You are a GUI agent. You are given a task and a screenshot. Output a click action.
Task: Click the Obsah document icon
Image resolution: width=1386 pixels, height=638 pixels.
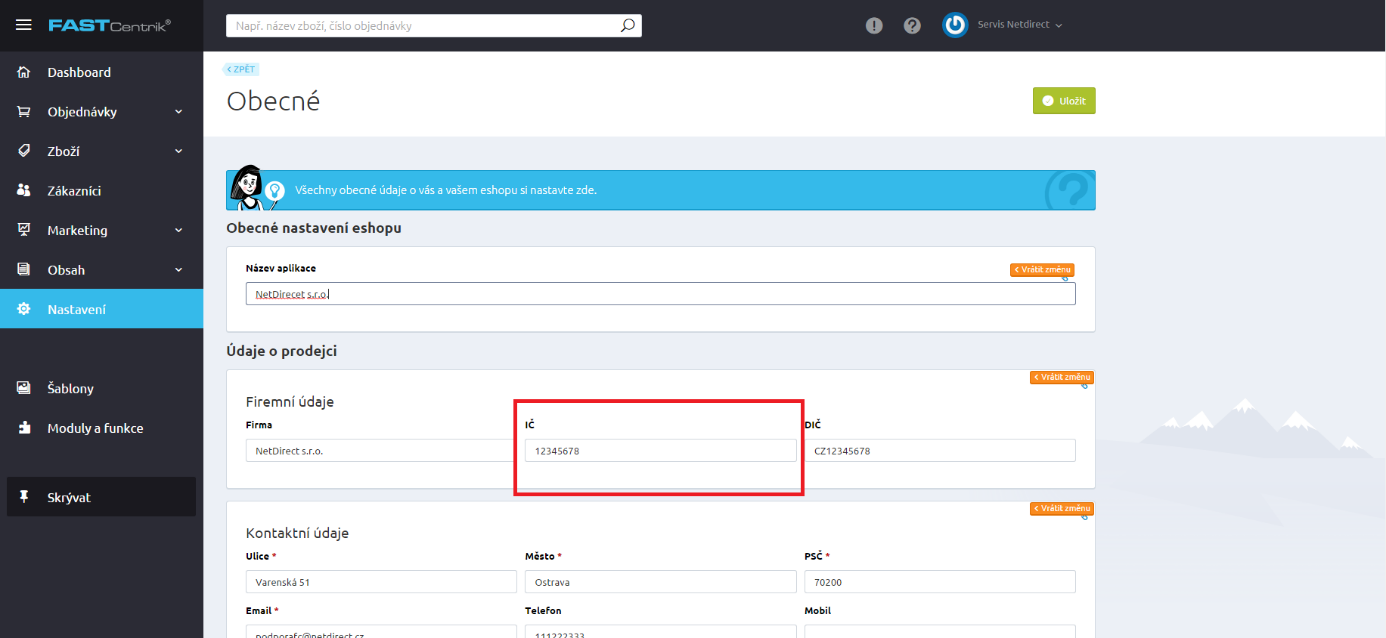pyautogui.click(x=24, y=270)
